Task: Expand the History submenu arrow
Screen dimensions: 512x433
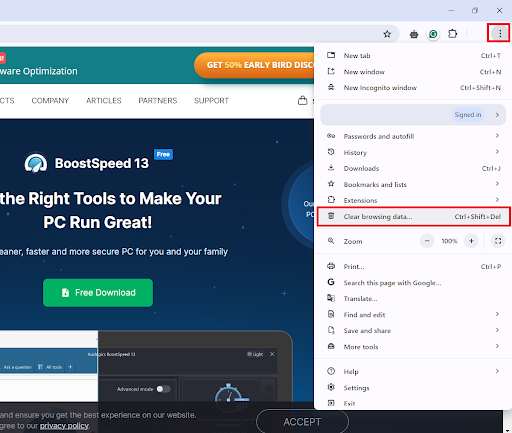Action: point(497,152)
